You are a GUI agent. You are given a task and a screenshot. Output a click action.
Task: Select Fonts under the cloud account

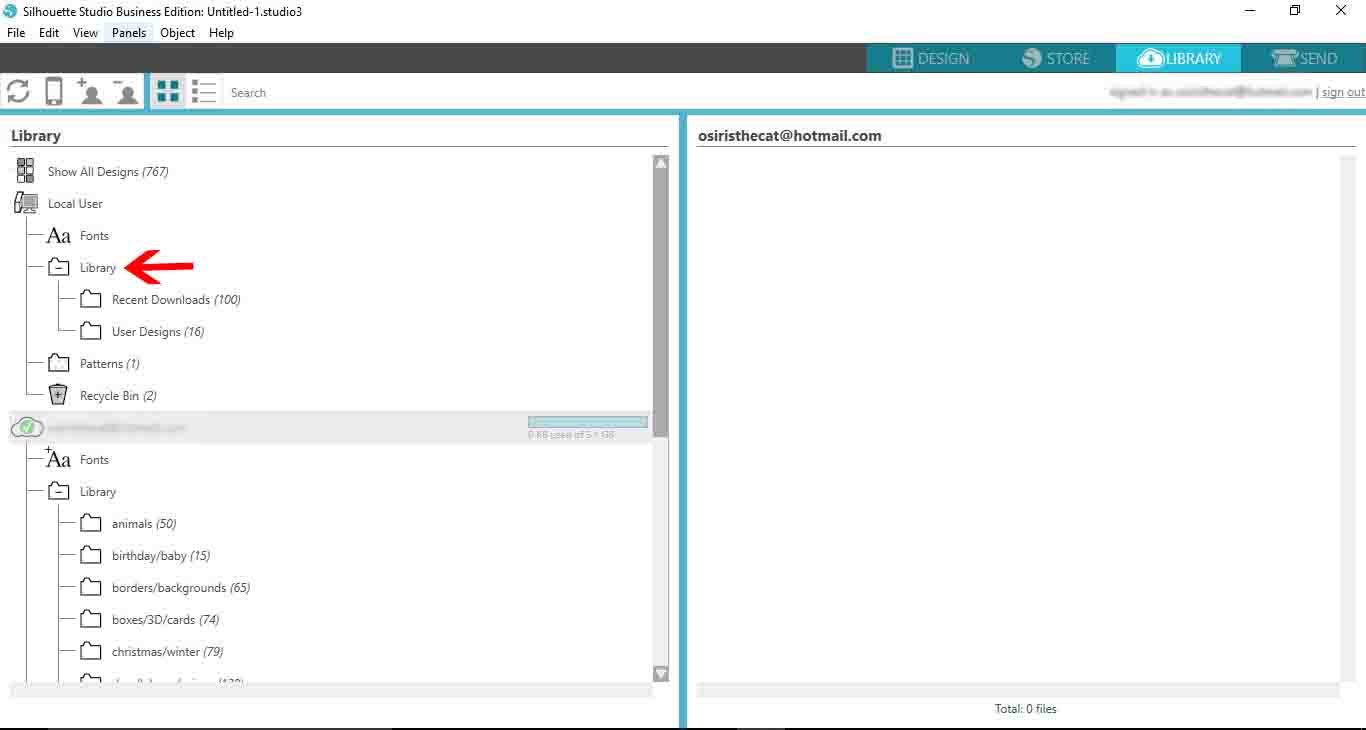click(94, 460)
